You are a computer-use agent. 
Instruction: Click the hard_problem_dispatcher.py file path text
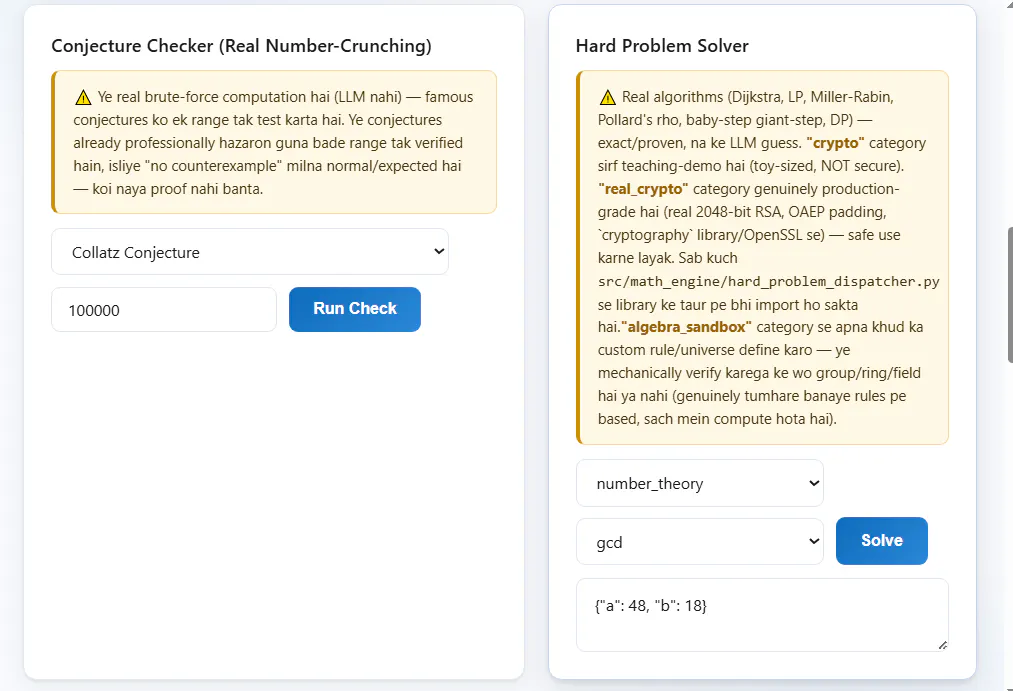[769, 282]
